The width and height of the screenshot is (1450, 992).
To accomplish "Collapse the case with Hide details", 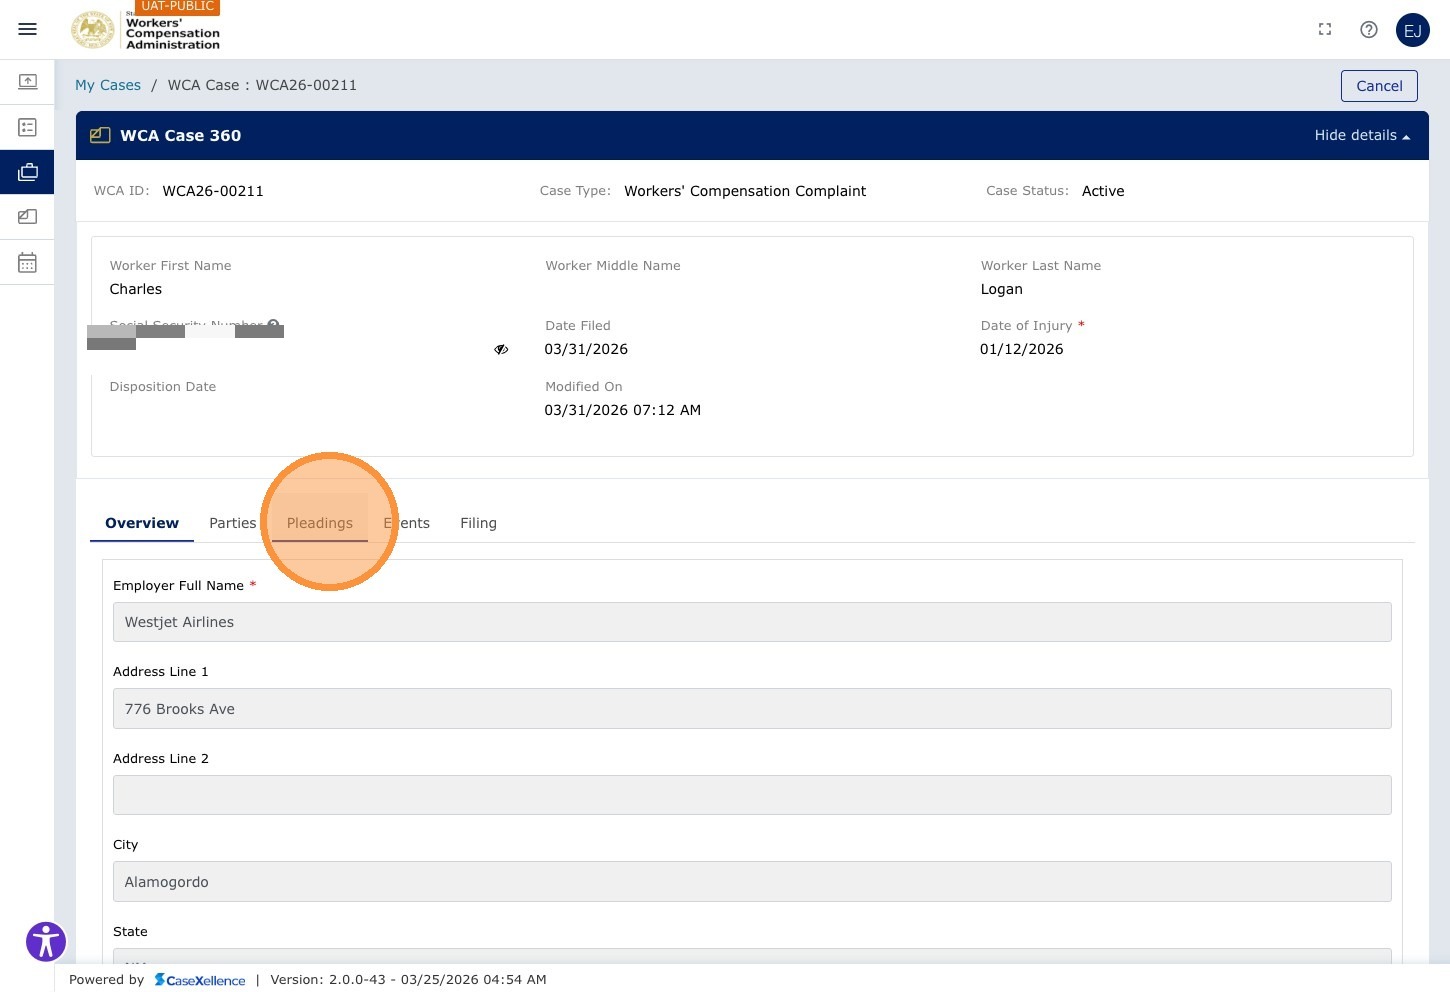I will click(1362, 135).
